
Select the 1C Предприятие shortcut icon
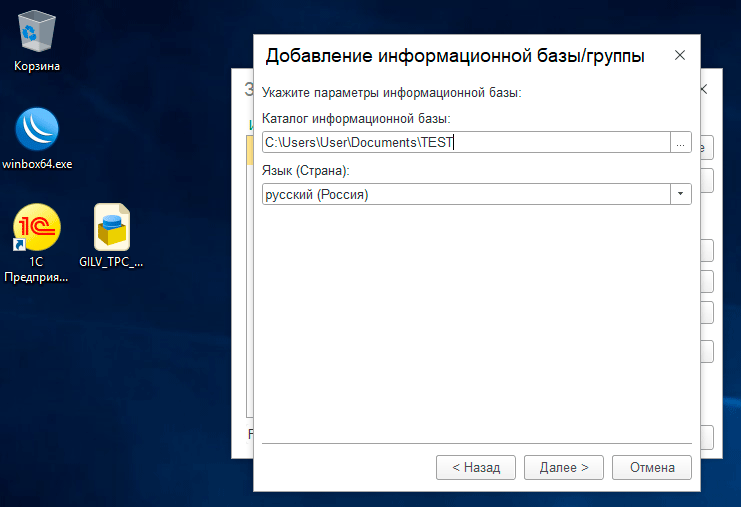[x=37, y=227]
